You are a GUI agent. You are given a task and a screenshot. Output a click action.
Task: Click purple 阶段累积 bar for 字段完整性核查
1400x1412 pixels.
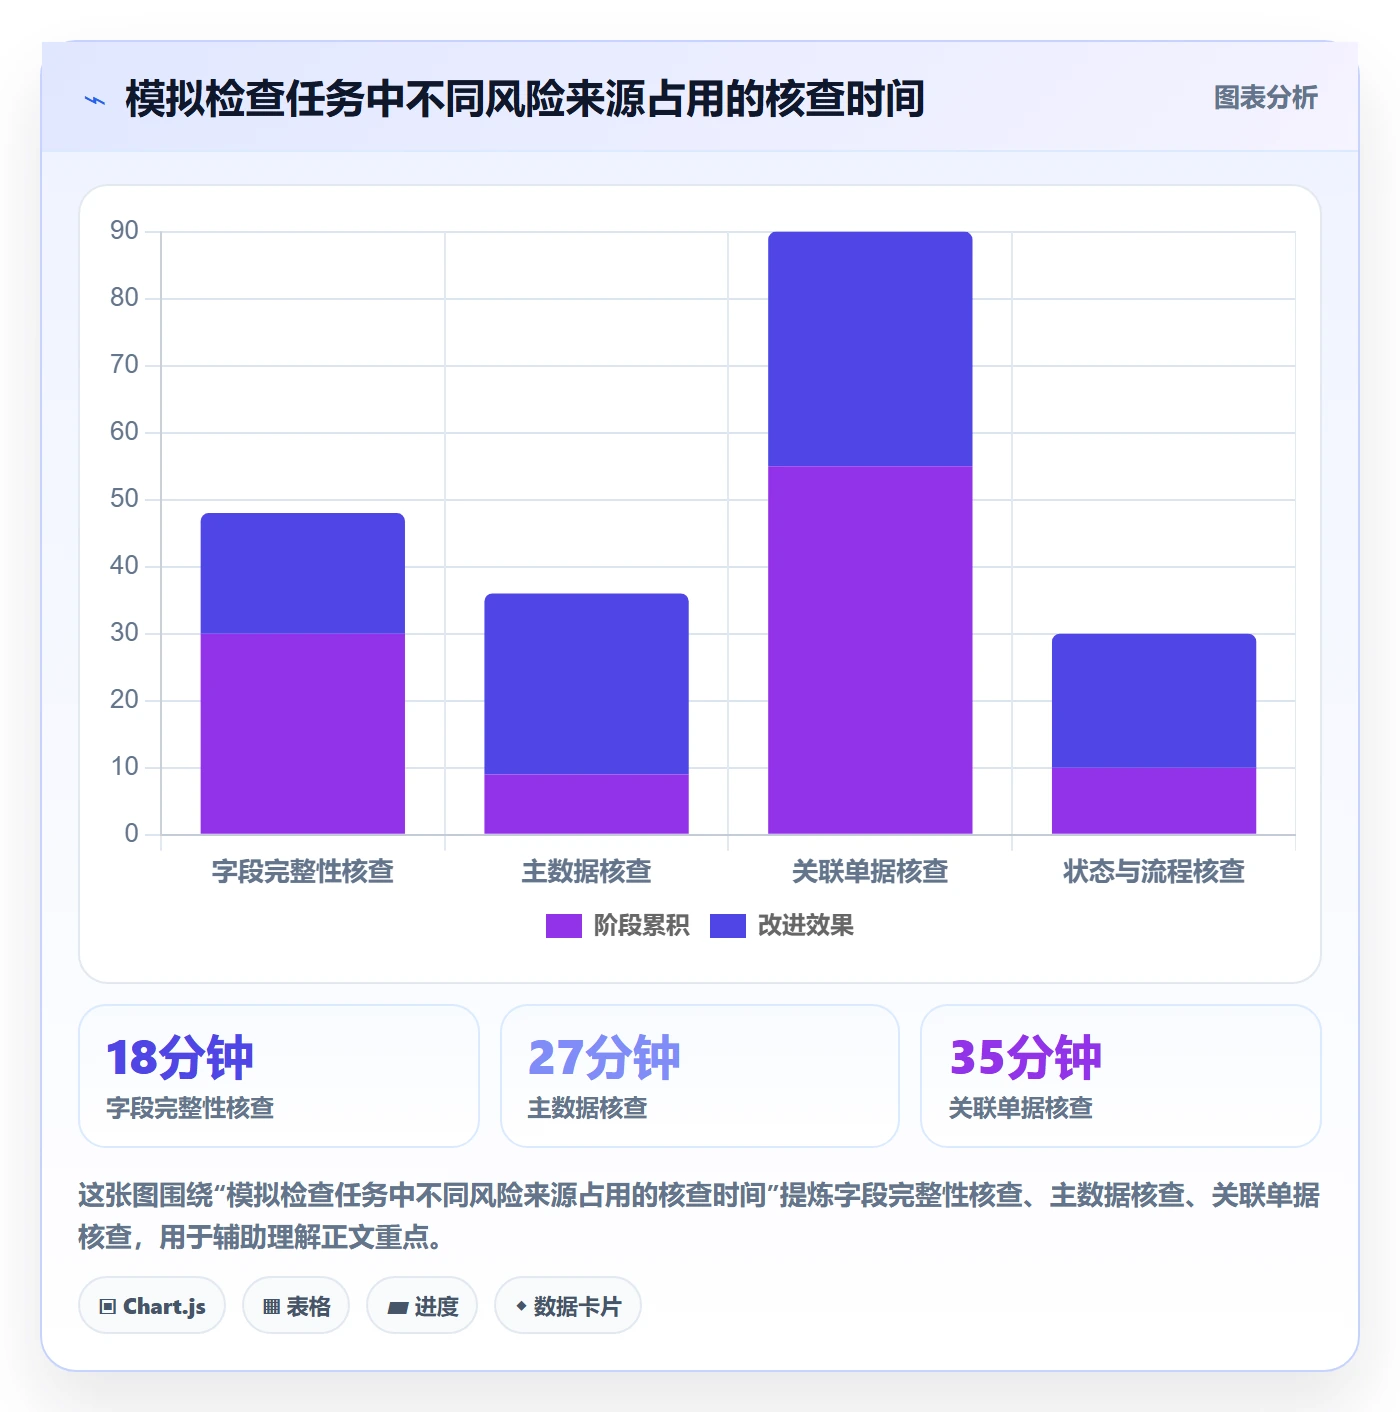click(303, 734)
